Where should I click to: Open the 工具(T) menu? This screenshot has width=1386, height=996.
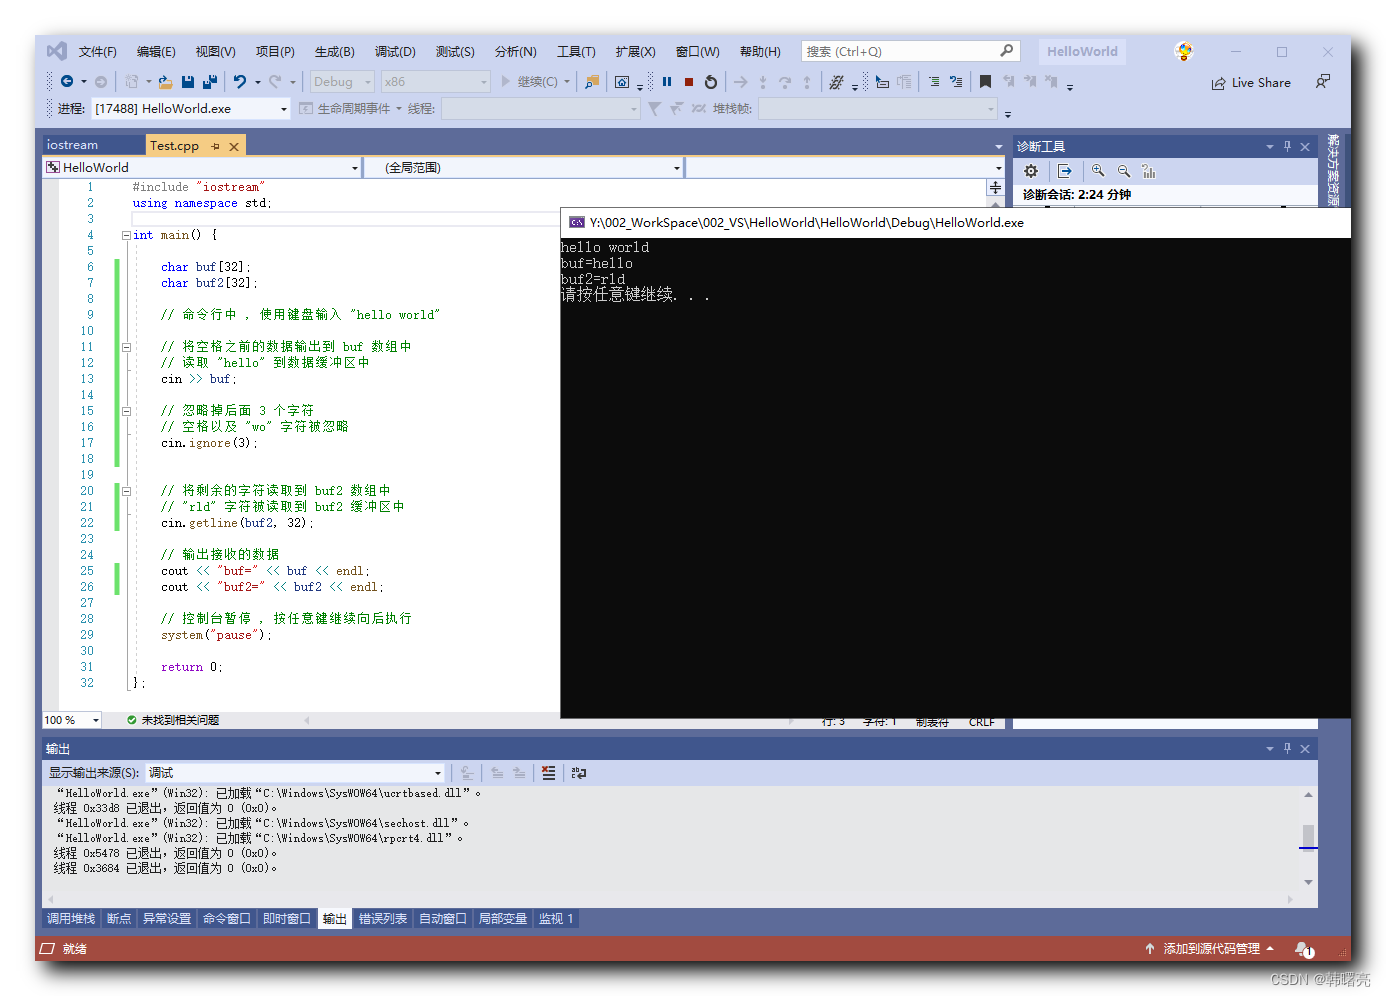pos(576,52)
